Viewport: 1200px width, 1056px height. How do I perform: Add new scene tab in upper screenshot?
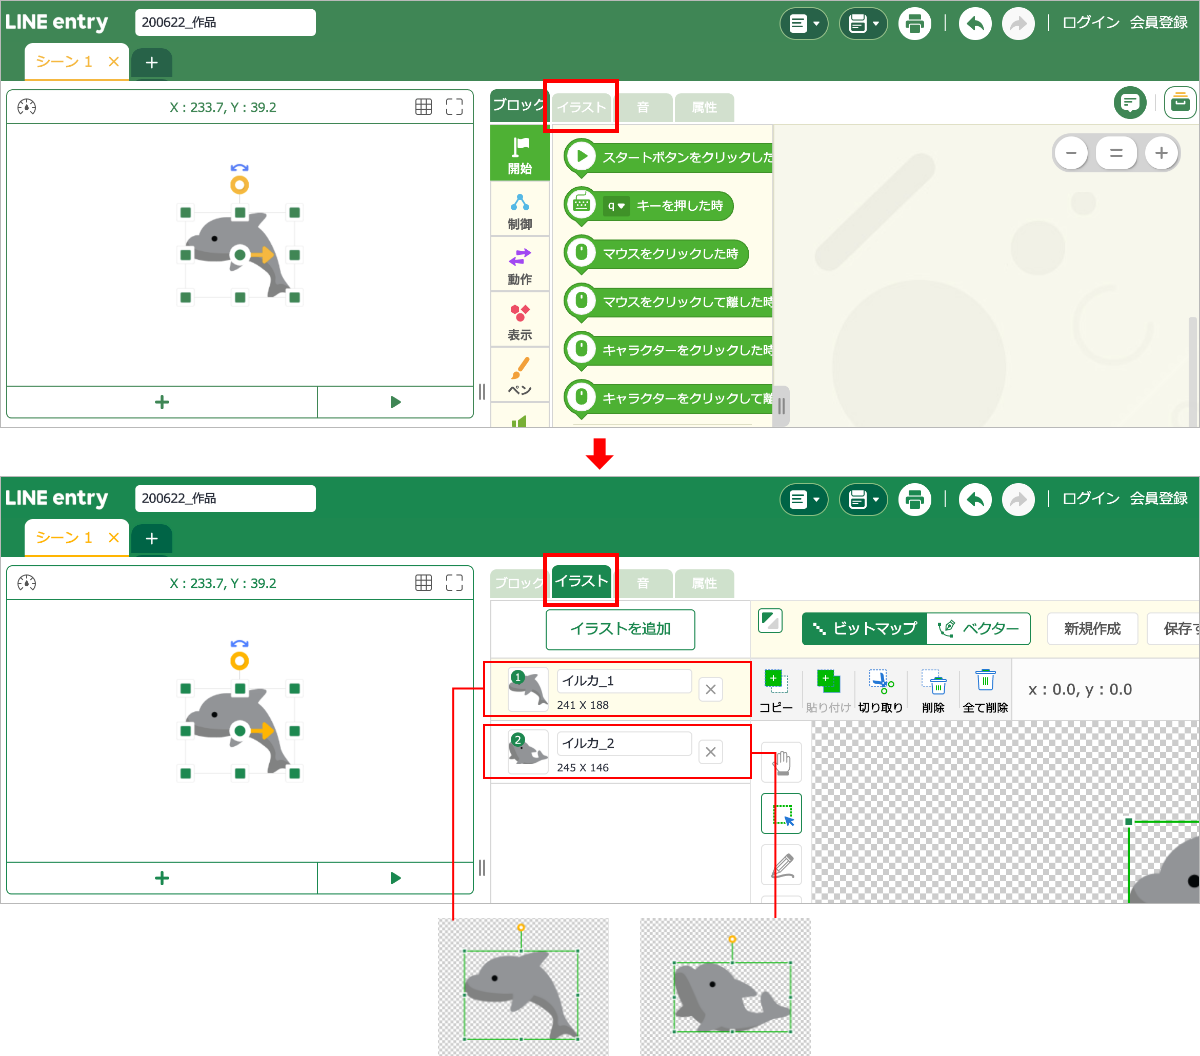point(151,62)
